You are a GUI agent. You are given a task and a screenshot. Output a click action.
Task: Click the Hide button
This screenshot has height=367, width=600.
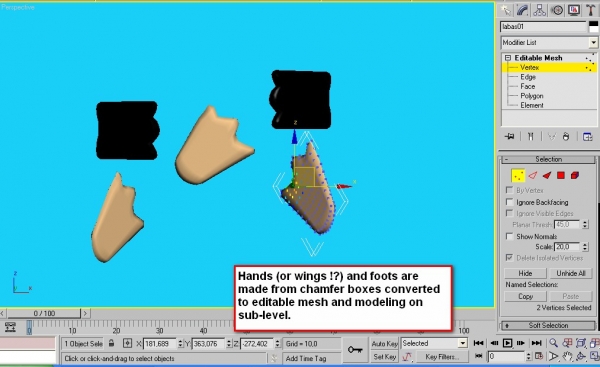click(525, 273)
